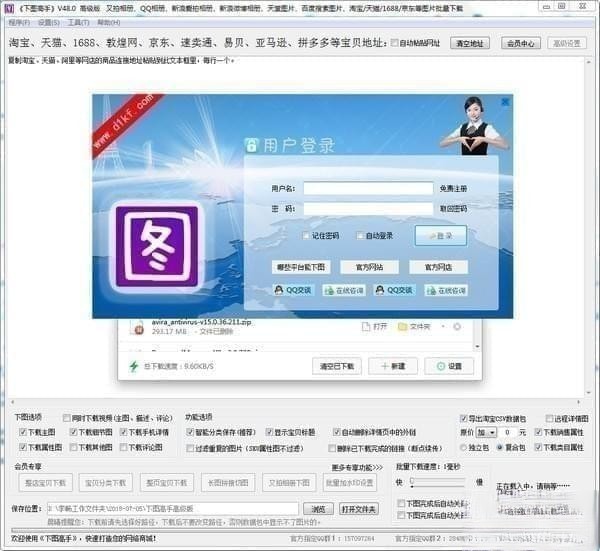Expand the small arrow in avira download row
Image resolution: width=600 pixels, height=551 pixels.
point(443,326)
